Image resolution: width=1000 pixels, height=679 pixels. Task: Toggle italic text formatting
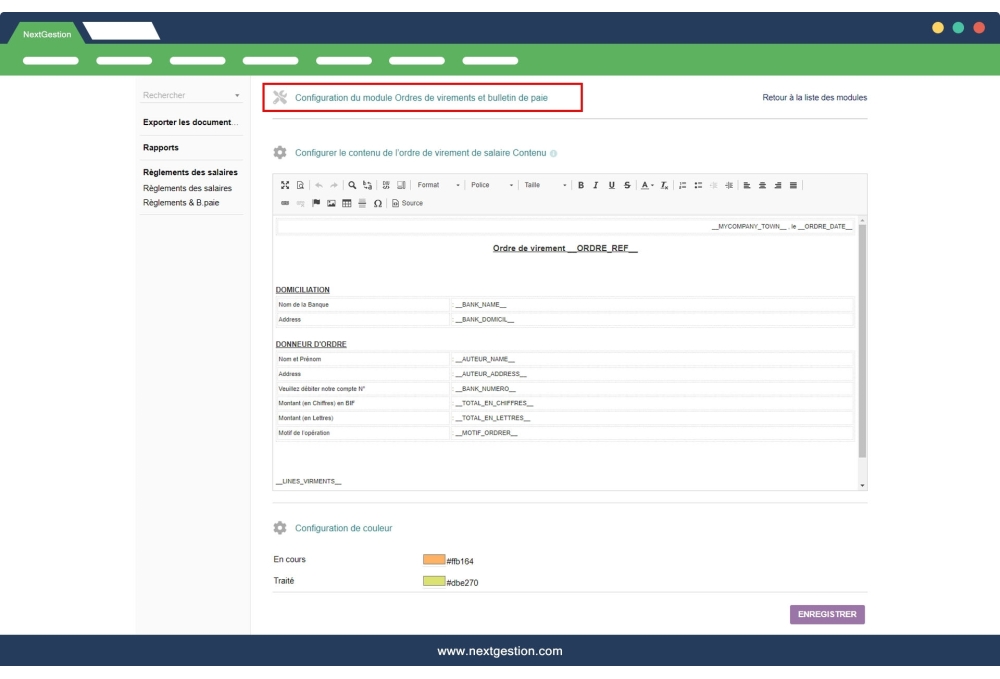coord(597,185)
